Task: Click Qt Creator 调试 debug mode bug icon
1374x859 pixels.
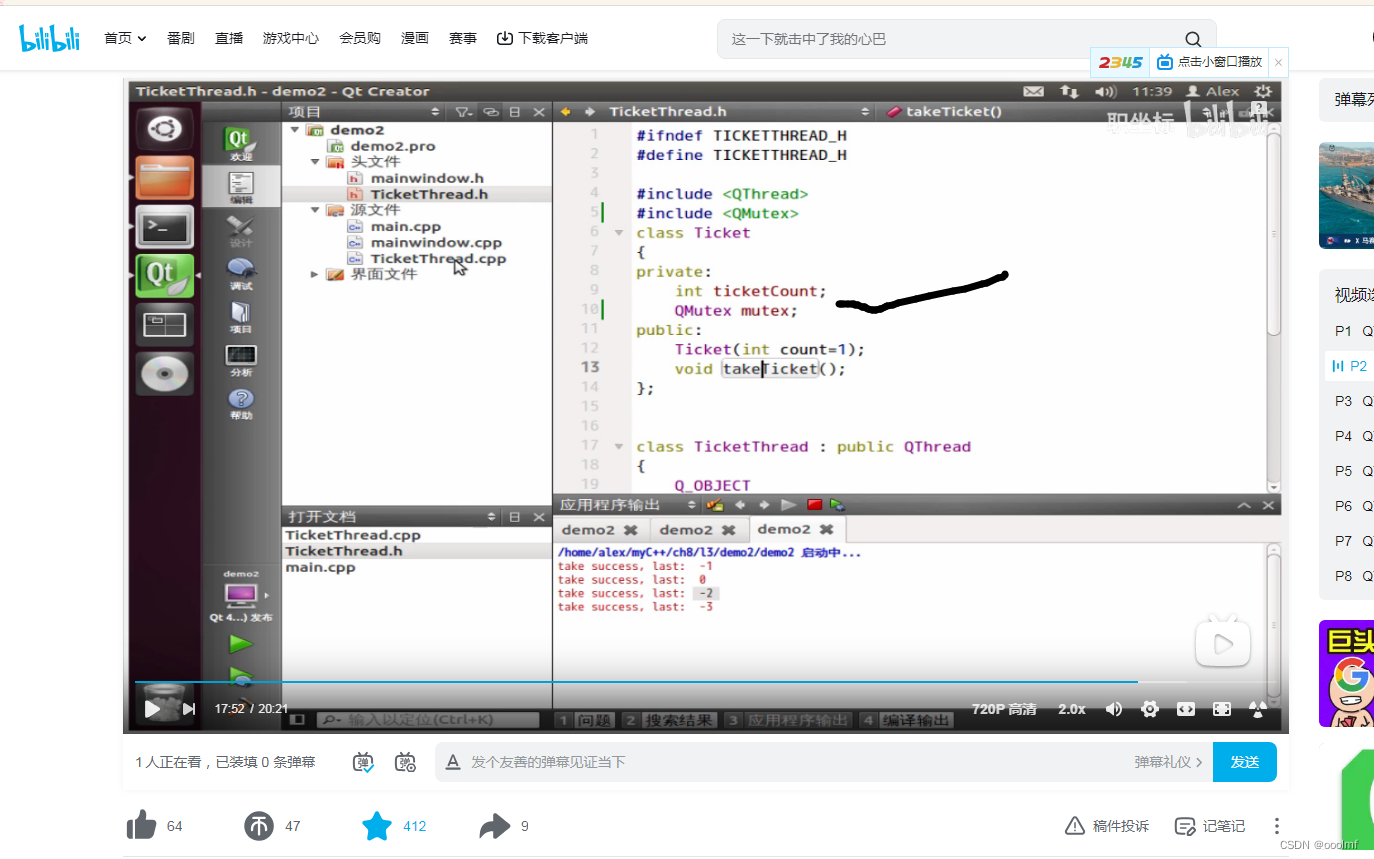Action: (241, 273)
